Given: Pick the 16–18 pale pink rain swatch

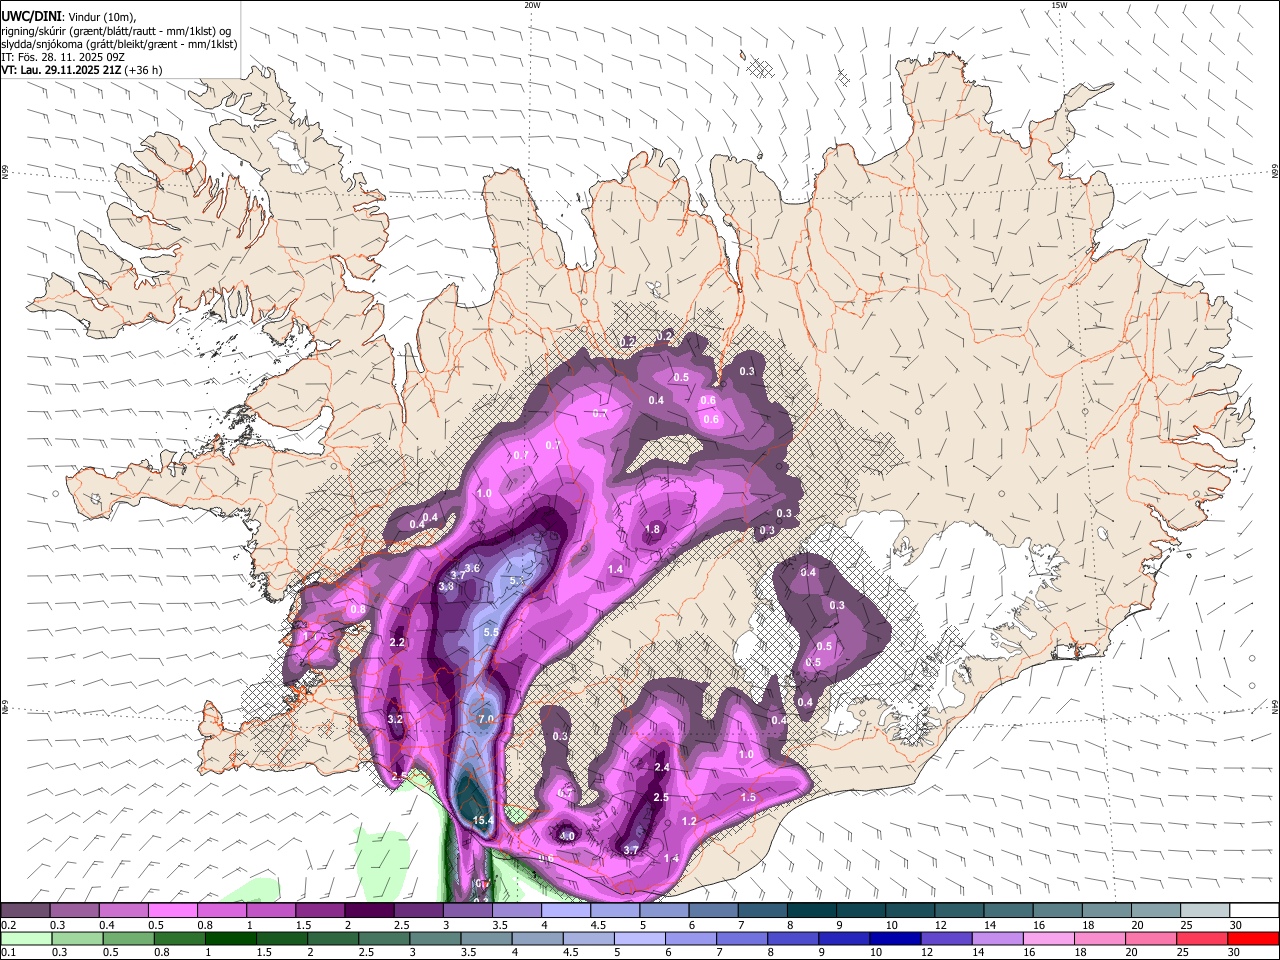Looking at the screenshot, I should tap(1048, 939).
